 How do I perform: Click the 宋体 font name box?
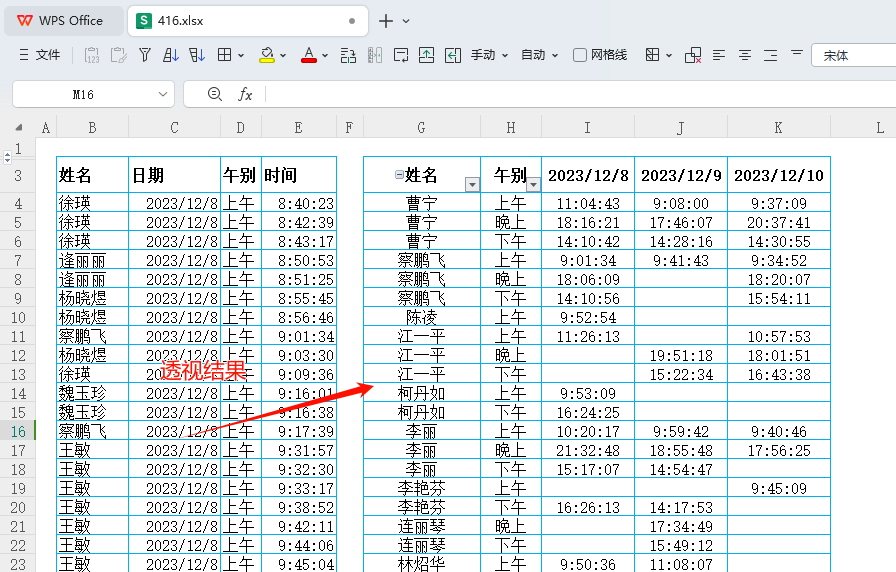(x=854, y=55)
